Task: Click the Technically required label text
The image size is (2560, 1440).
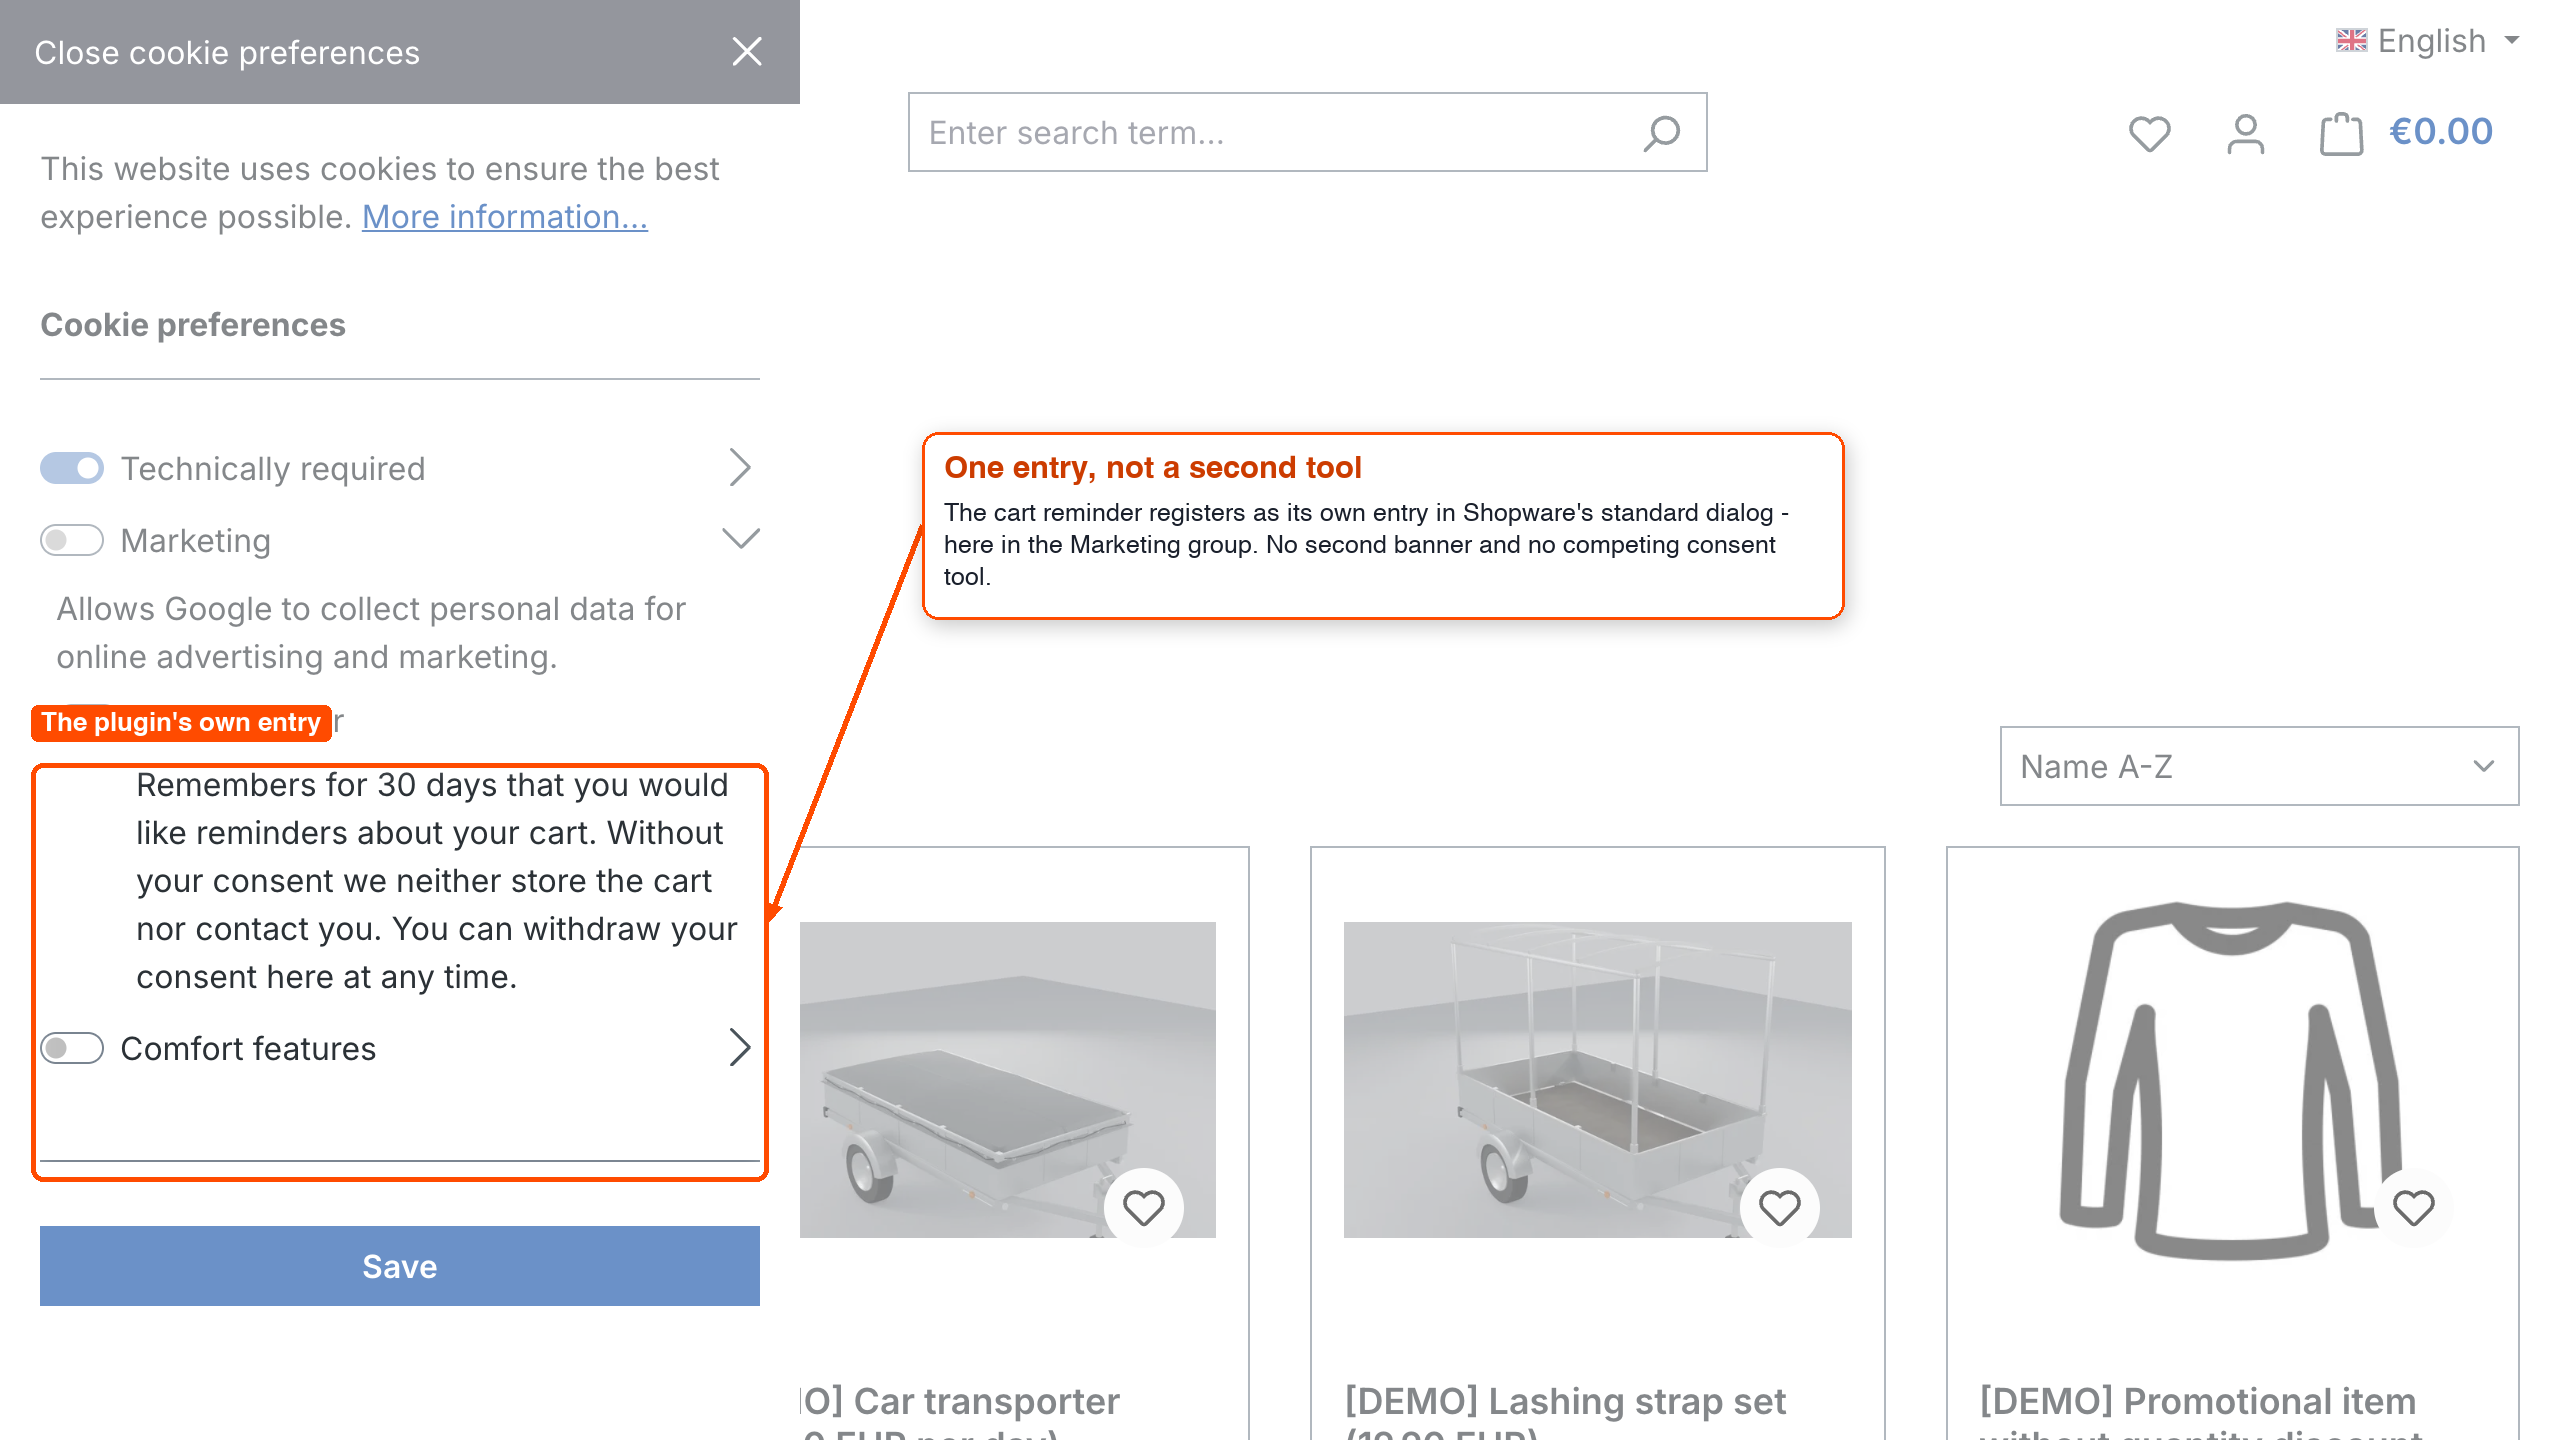Action: (x=273, y=469)
